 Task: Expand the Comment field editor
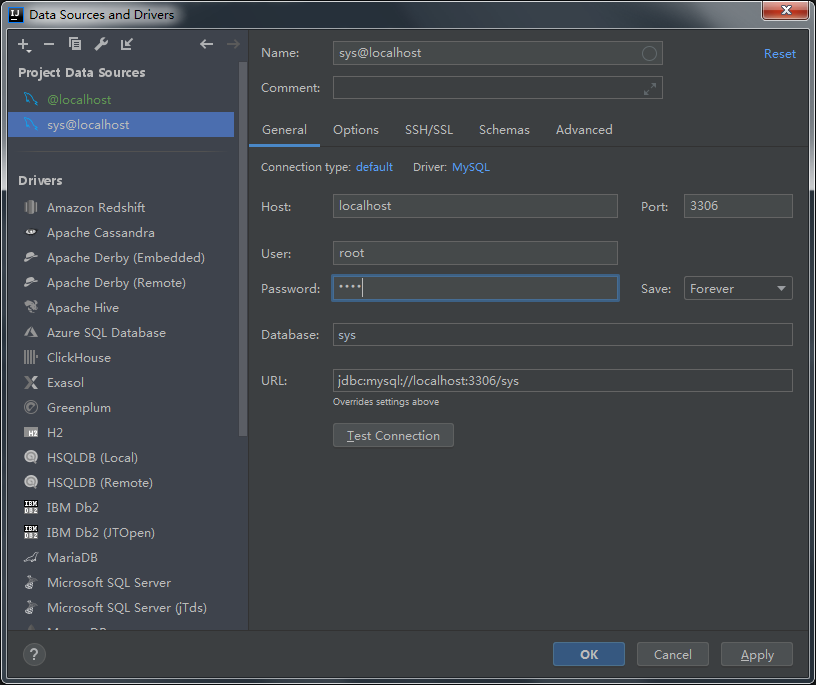click(649, 89)
